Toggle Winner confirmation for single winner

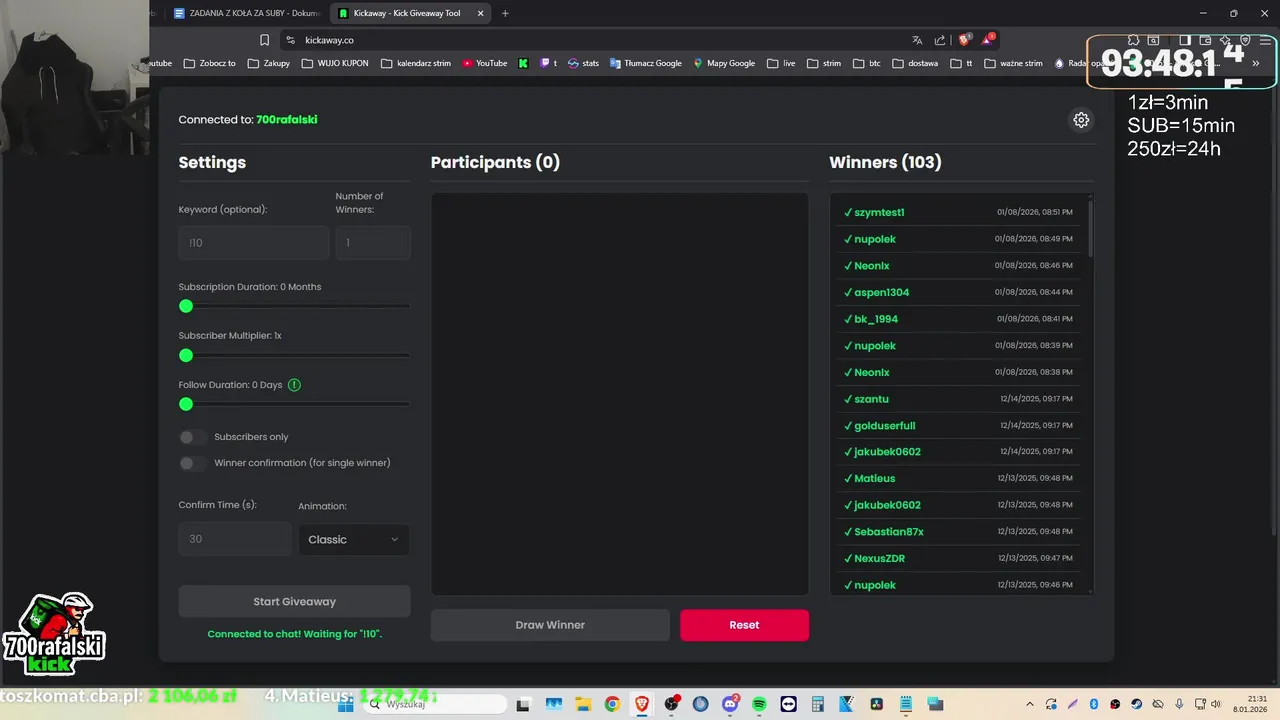point(192,463)
